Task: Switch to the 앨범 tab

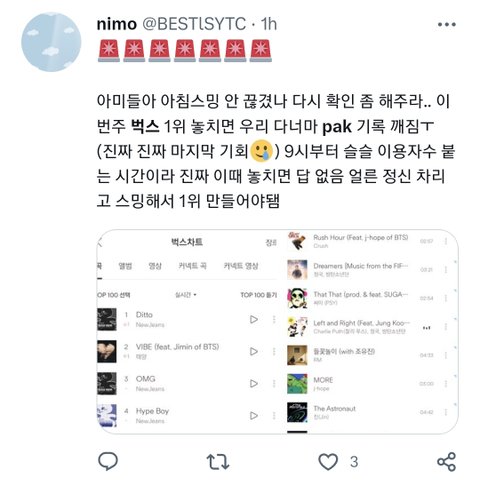Action: click(x=125, y=266)
